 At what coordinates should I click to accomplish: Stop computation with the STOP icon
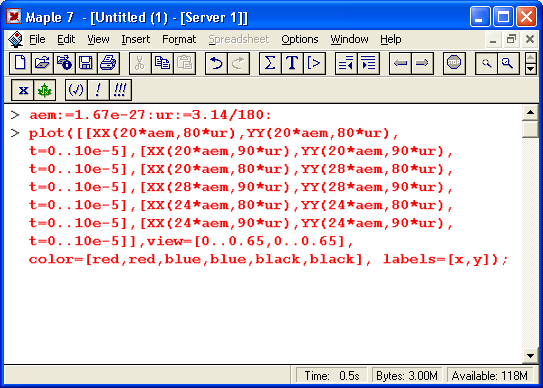pos(454,63)
